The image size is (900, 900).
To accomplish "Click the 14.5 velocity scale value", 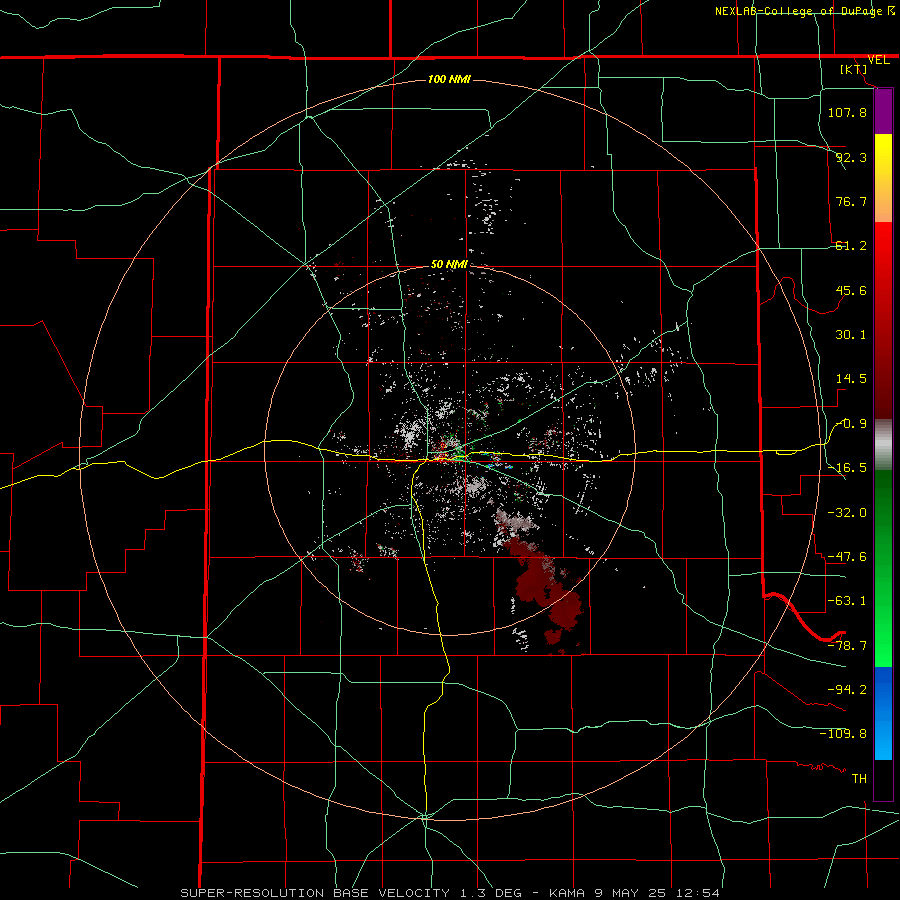I will (851, 379).
